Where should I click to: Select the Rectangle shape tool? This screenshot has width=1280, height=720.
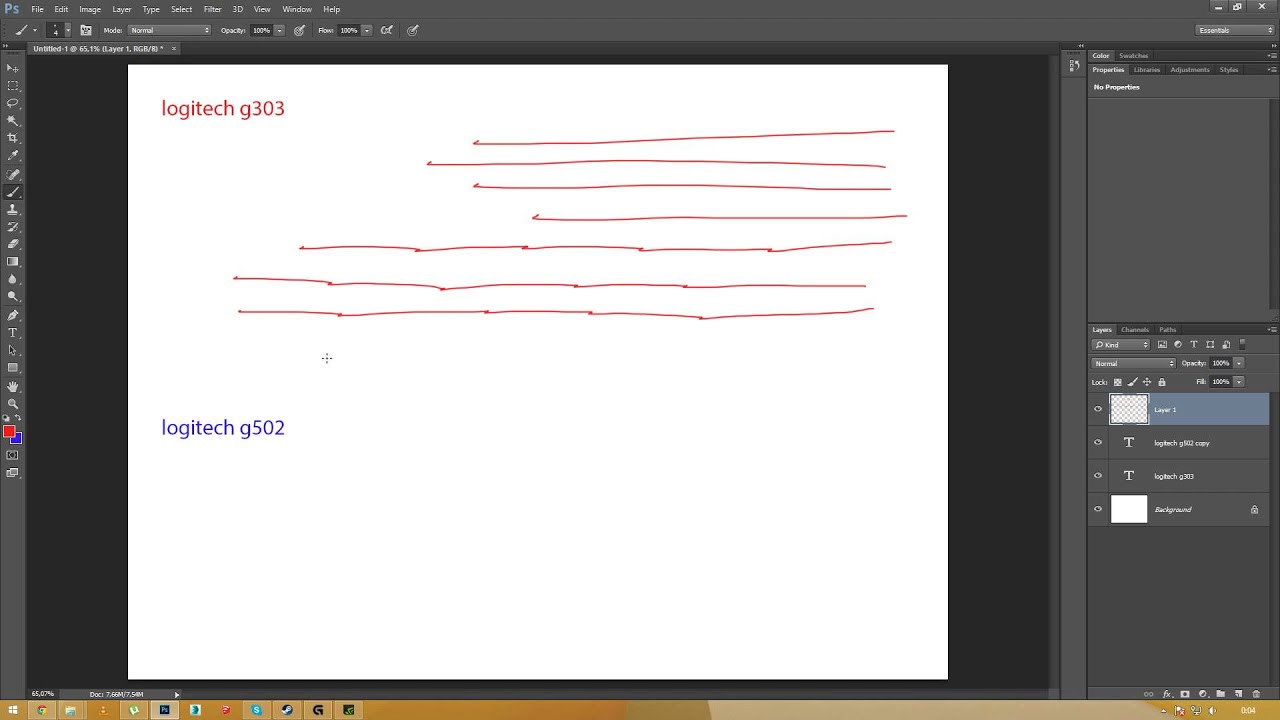pyautogui.click(x=13, y=368)
